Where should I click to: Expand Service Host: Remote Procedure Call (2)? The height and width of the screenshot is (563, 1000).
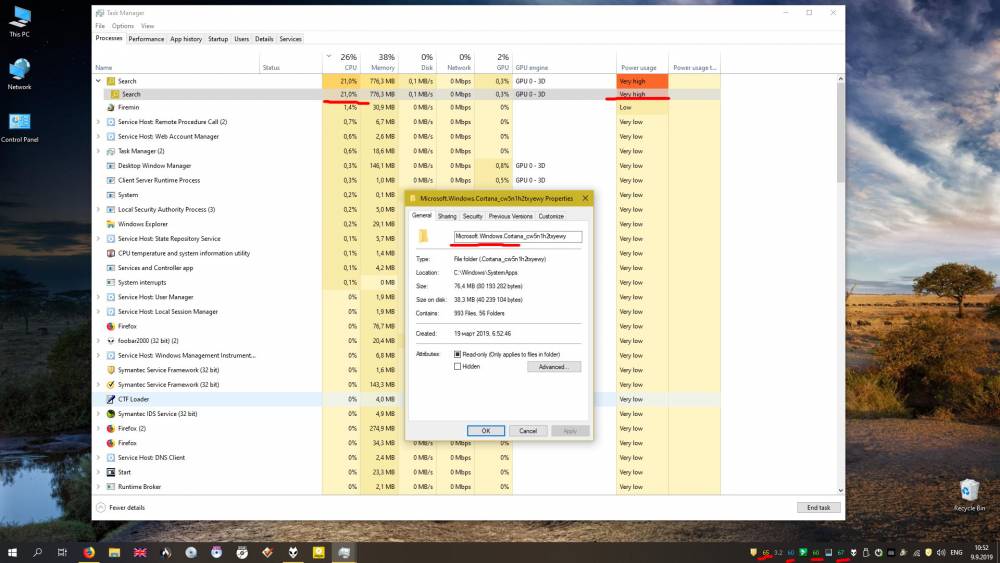tap(98, 122)
